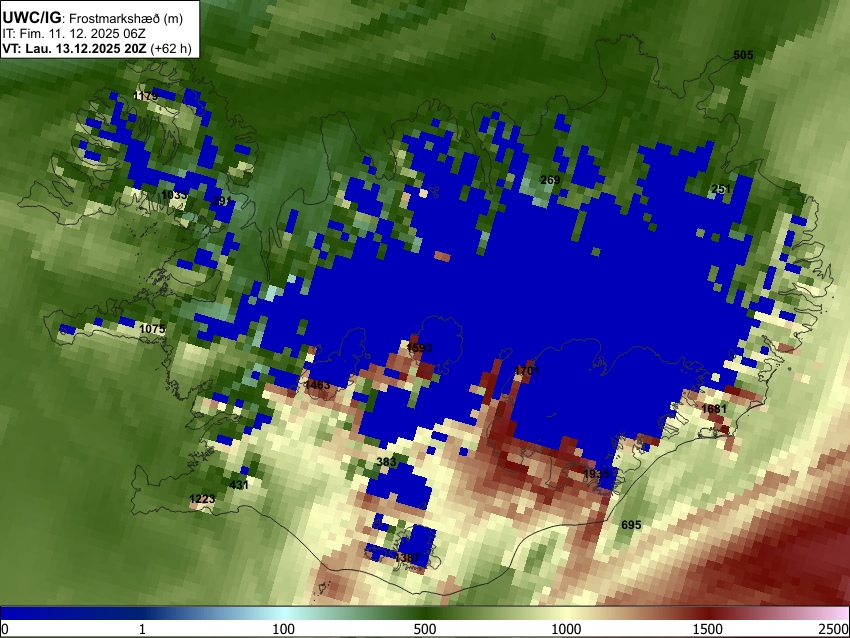Click the map value label 1701
This screenshot has height=638, width=850.
click(527, 371)
